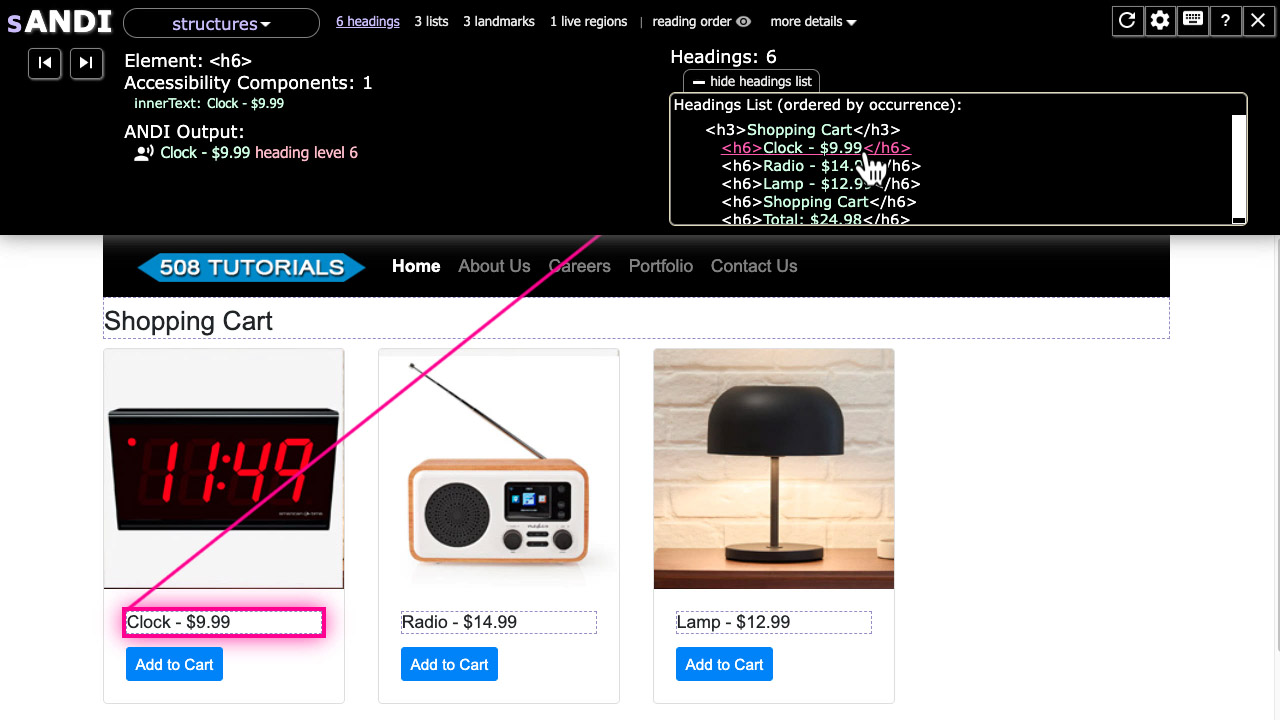Click the 508 Tutorials logo

click(251, 267)
